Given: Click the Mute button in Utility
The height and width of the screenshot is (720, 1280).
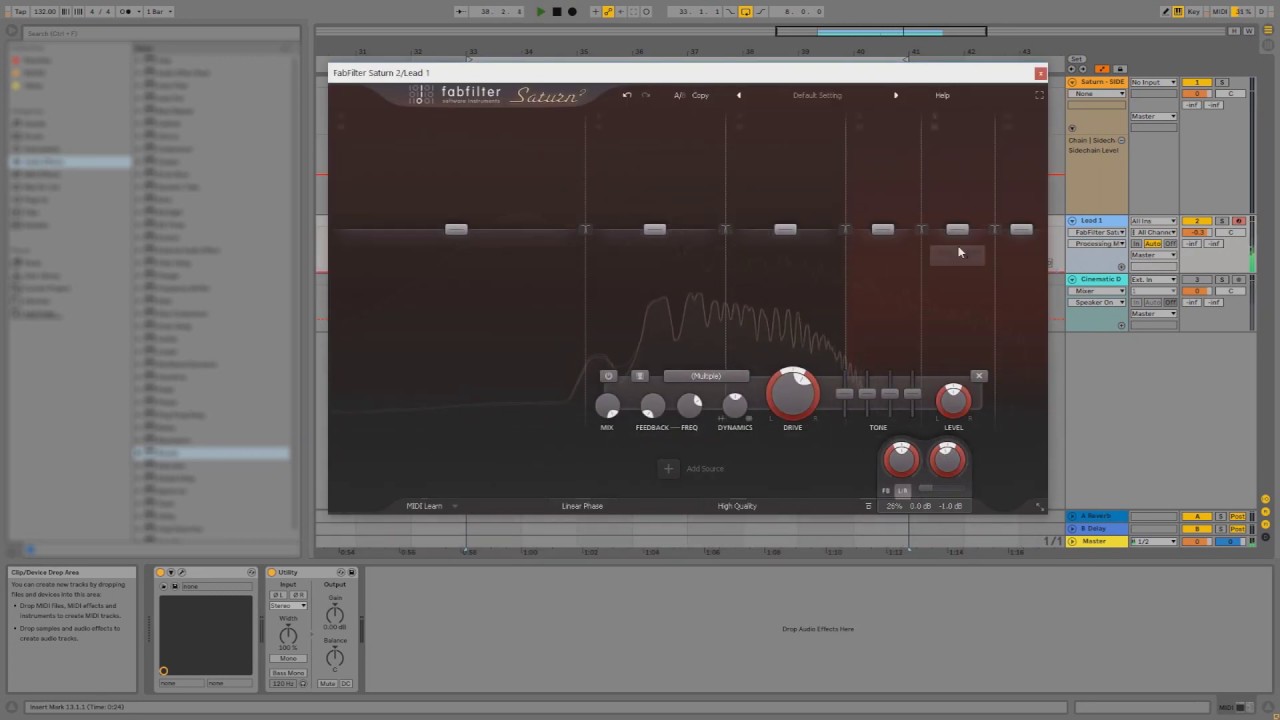Looking at the screenshot, I should (327, 684).
